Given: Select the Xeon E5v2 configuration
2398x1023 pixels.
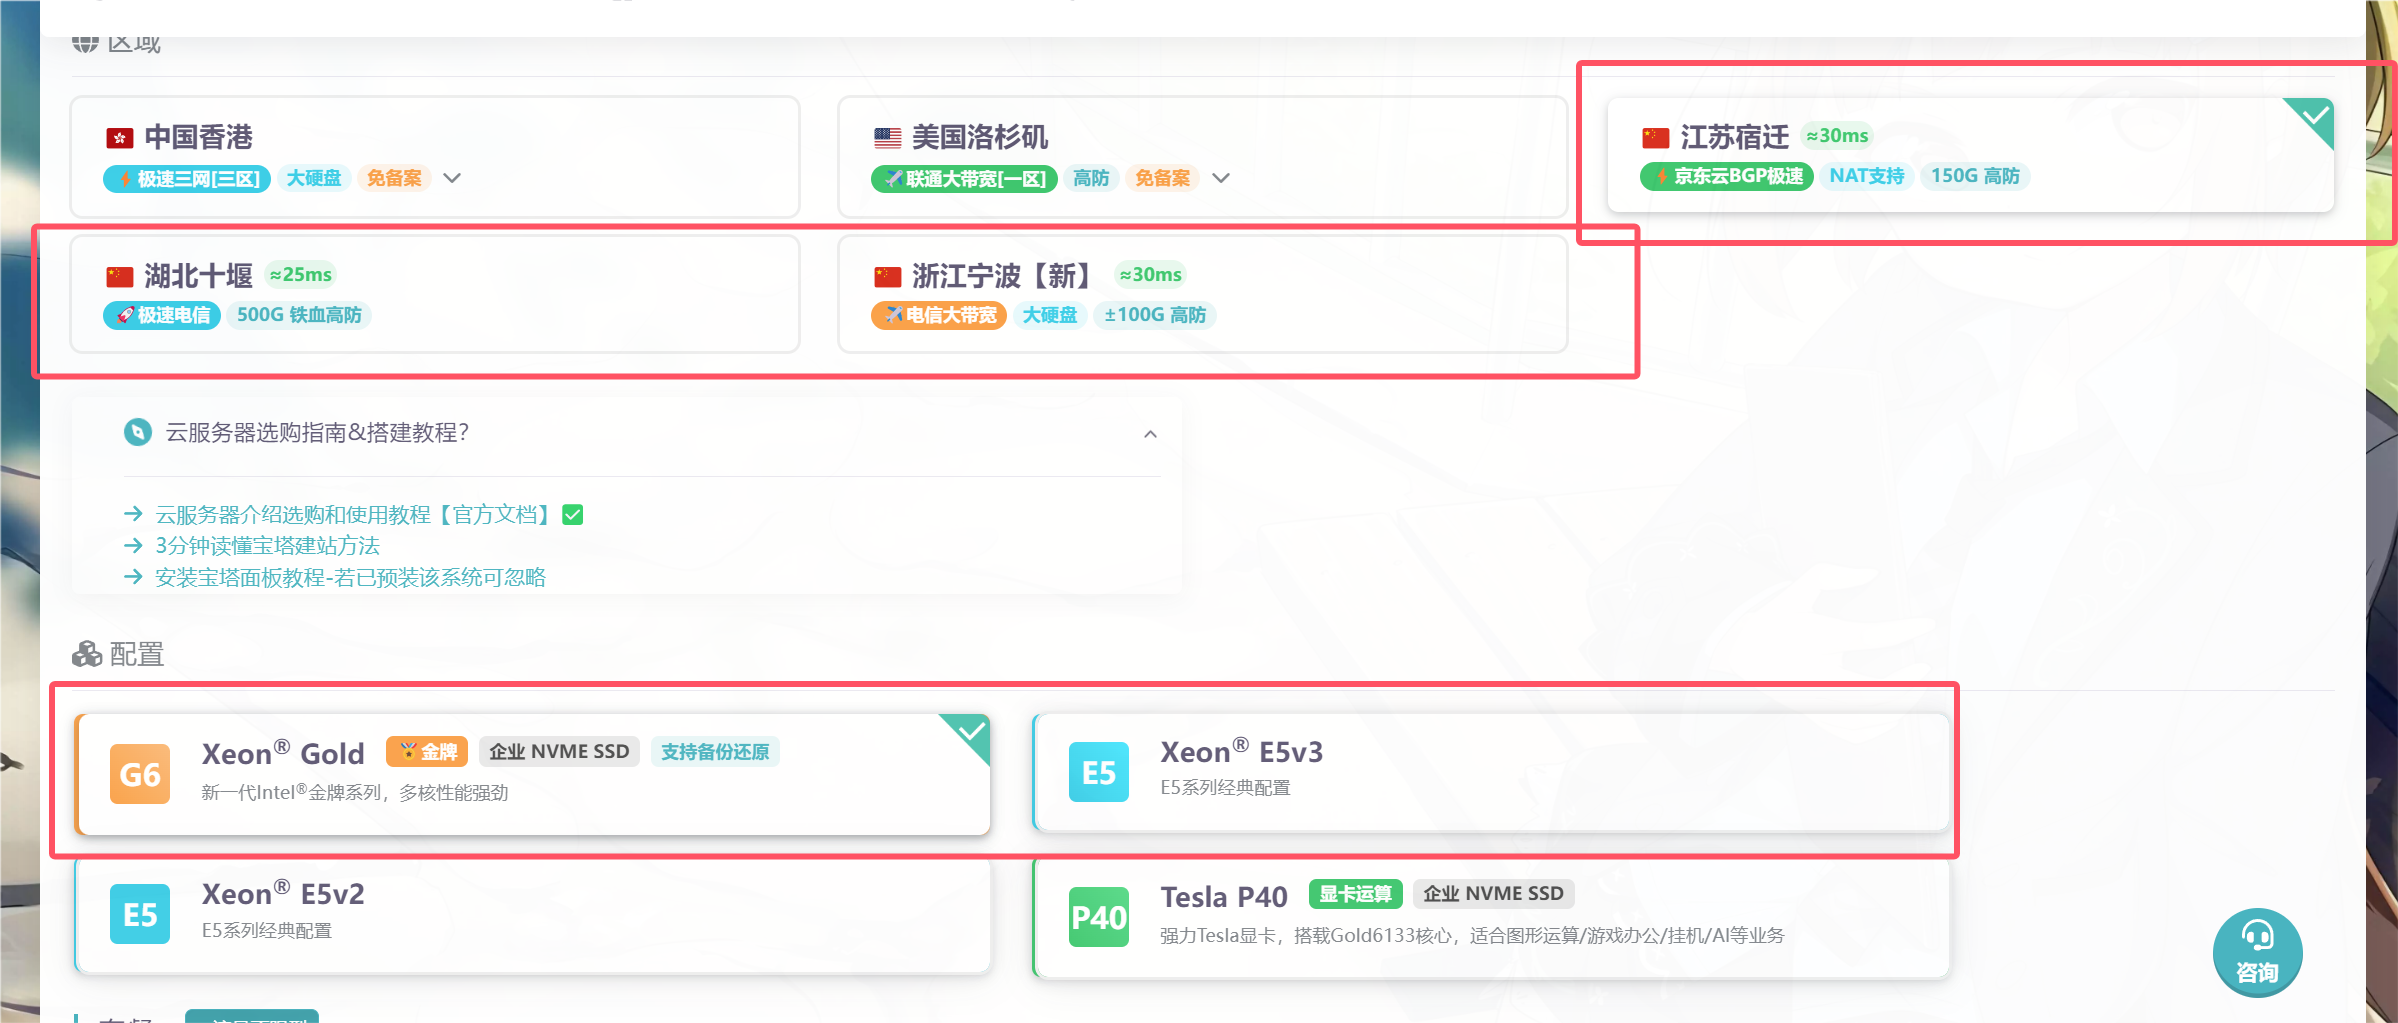Looking at the screenshot, I should (x=532, y=915).
